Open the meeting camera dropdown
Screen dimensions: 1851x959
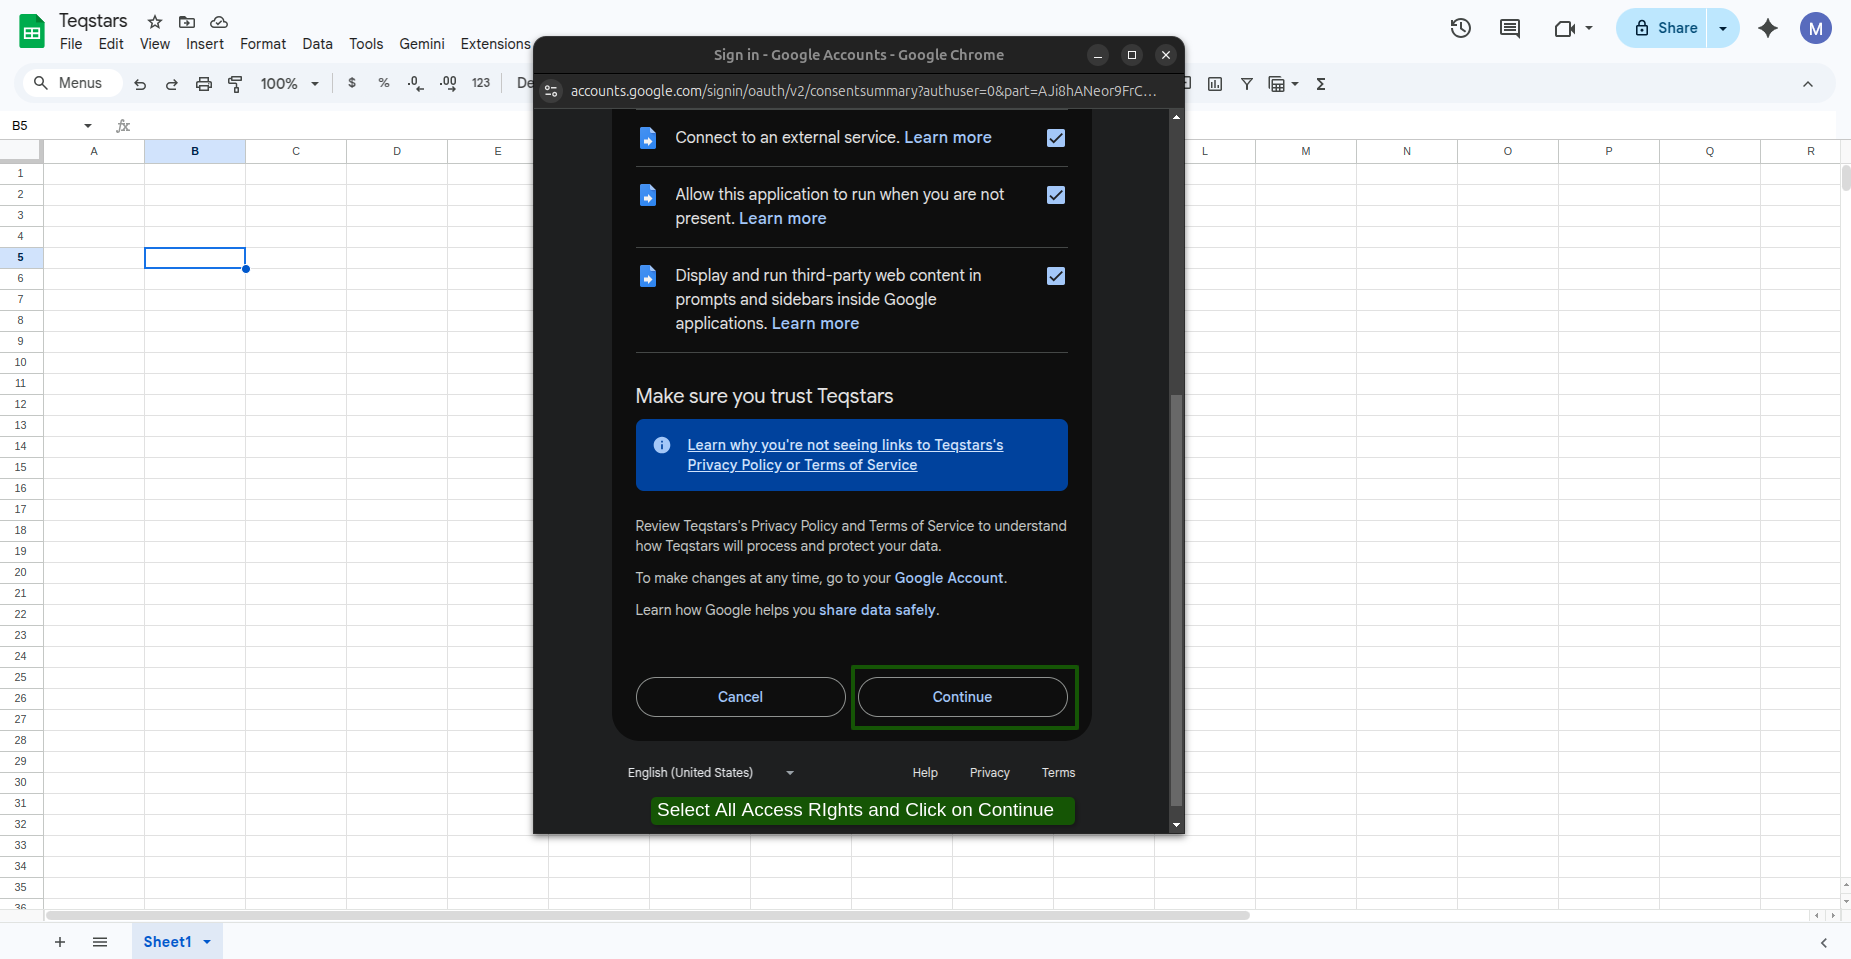1588,28
